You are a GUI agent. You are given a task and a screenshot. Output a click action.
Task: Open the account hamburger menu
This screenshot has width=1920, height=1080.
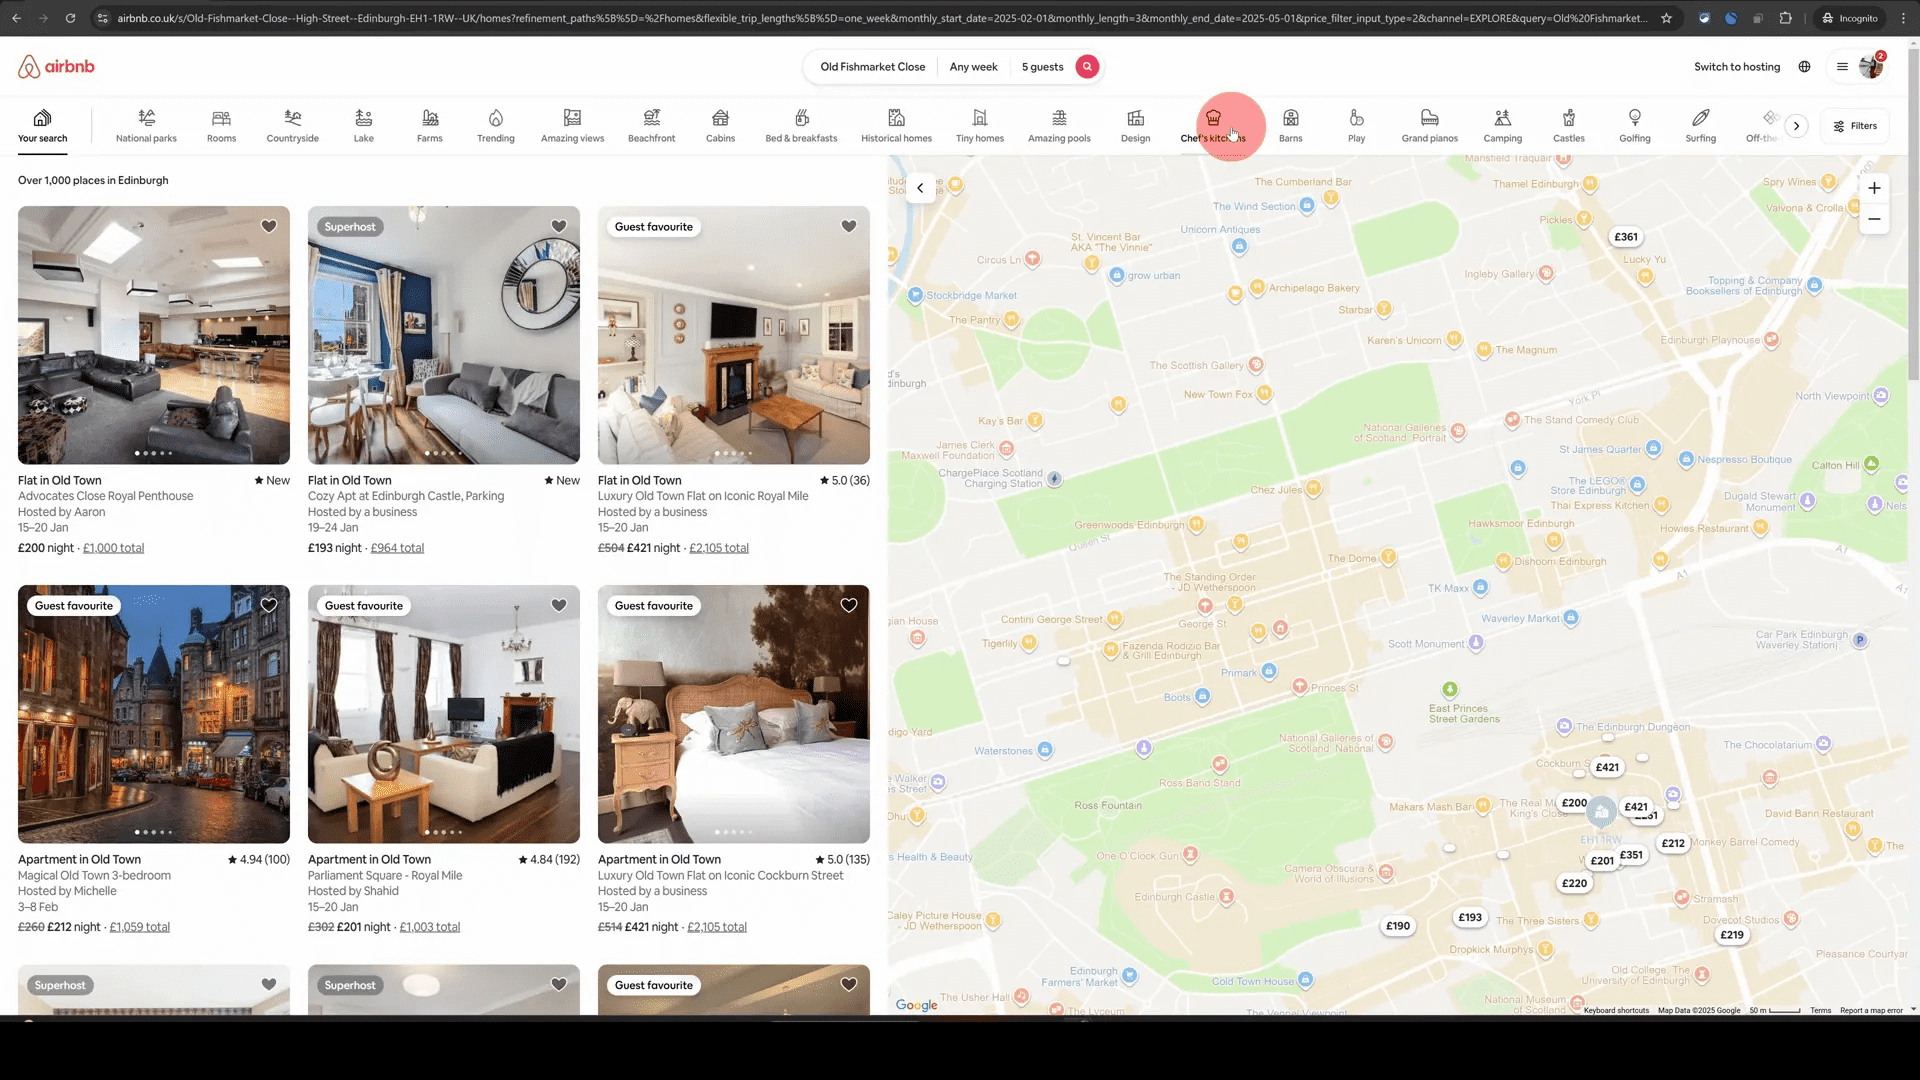(x=1842, y=67)
